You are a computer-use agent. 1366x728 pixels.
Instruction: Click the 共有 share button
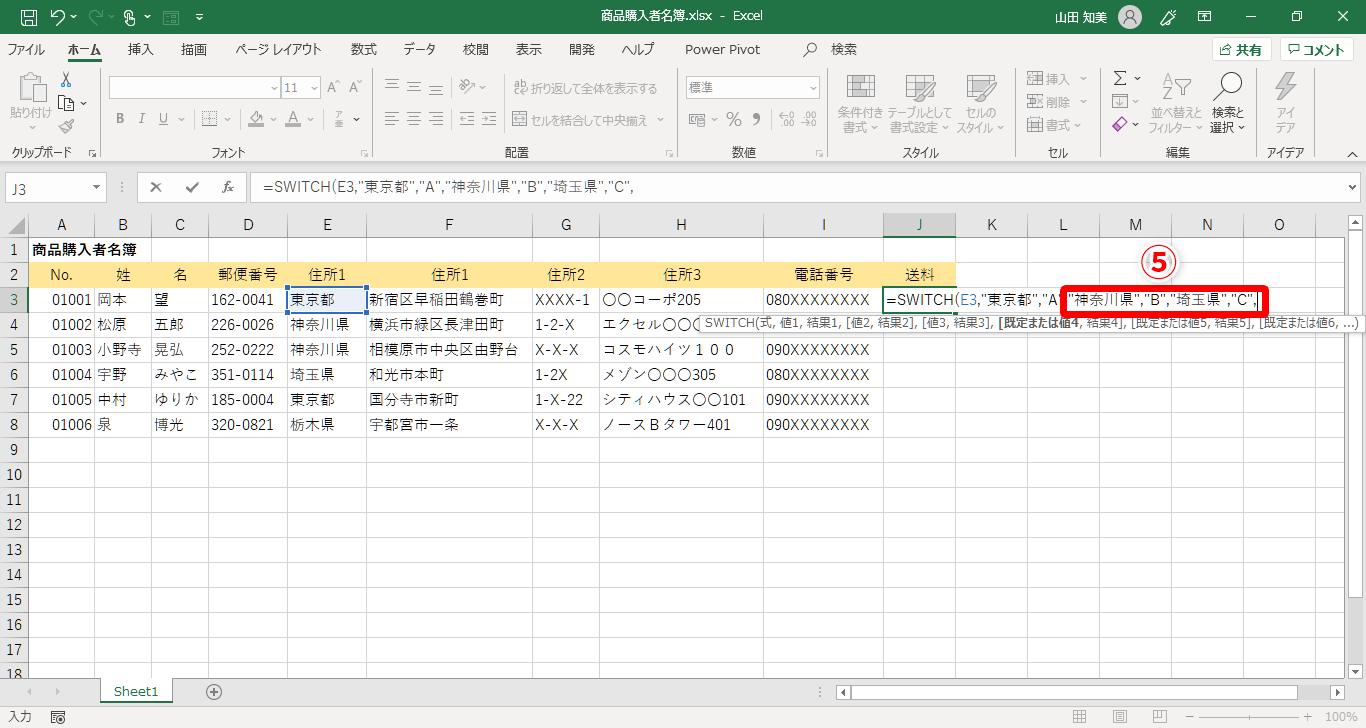(1241, 50)
